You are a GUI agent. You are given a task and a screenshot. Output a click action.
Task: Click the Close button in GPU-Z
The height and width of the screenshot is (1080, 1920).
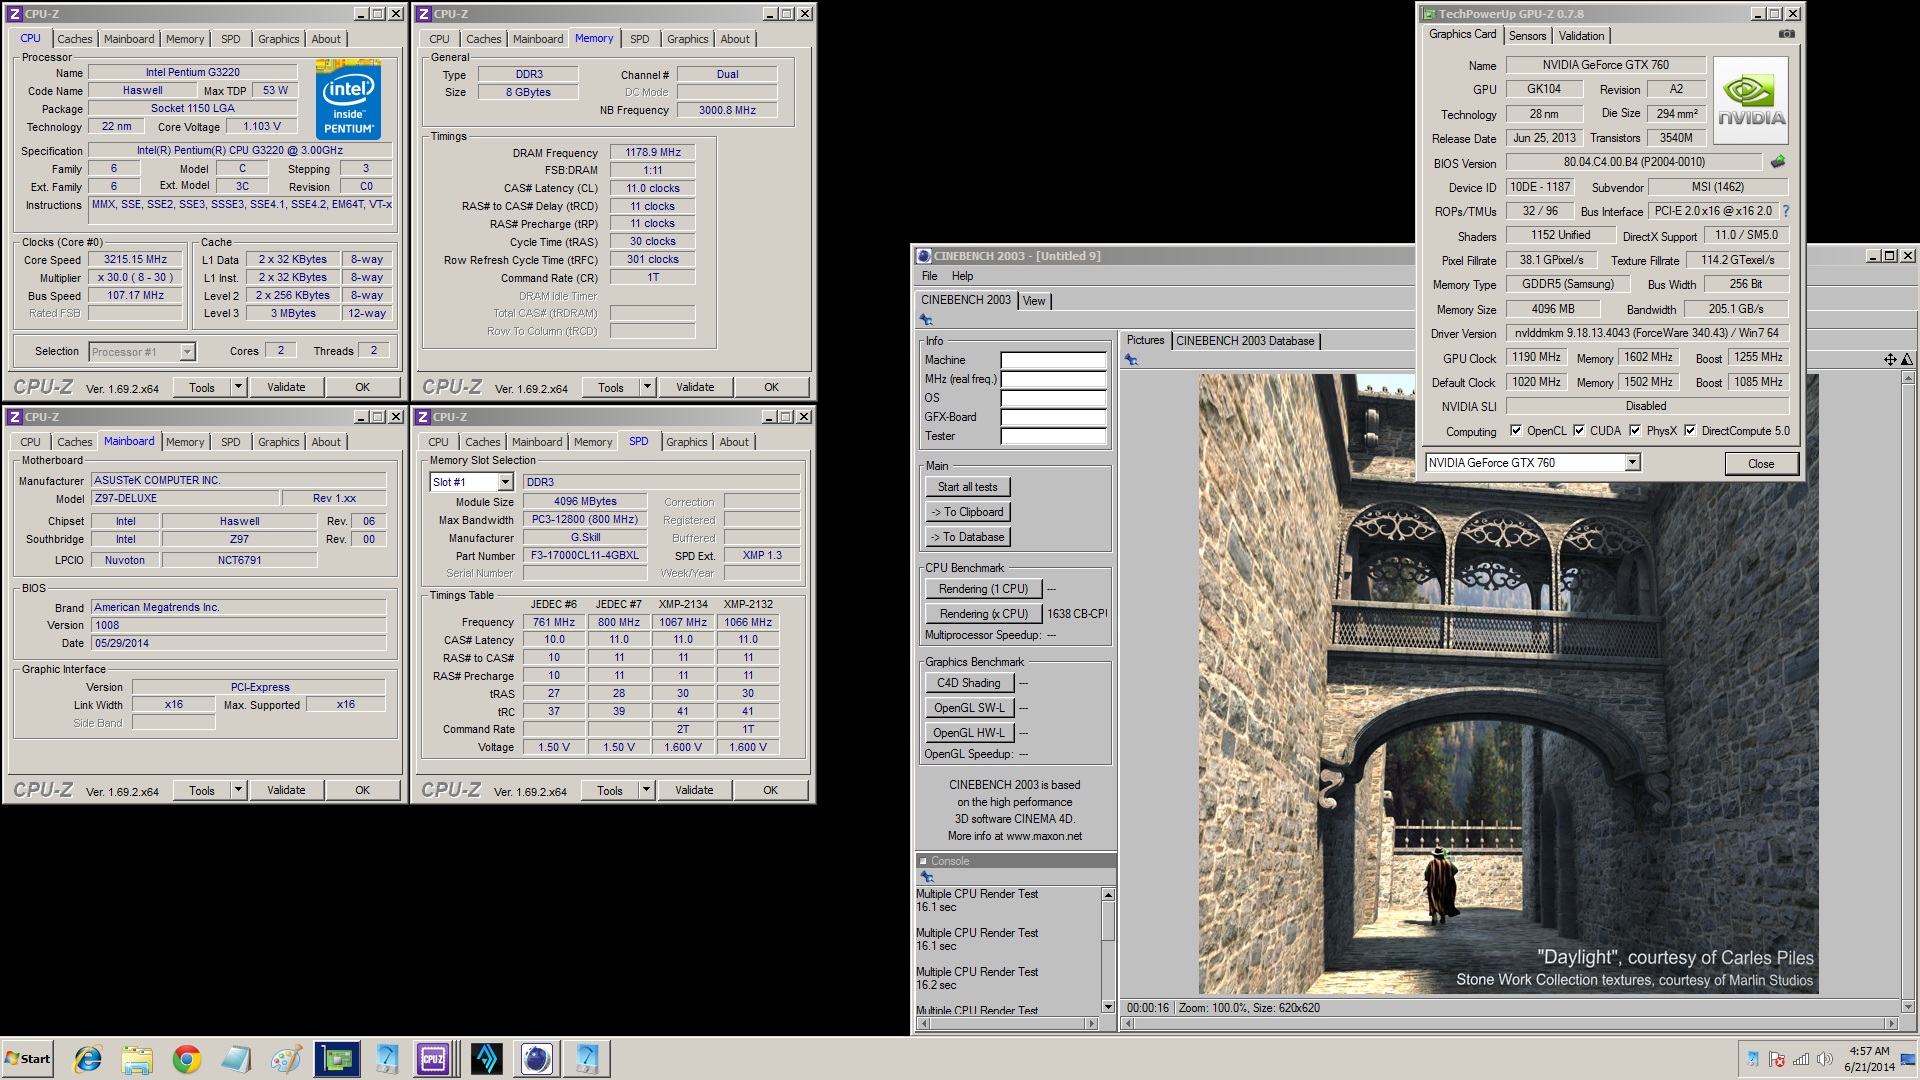click(x=1761, y=464)
